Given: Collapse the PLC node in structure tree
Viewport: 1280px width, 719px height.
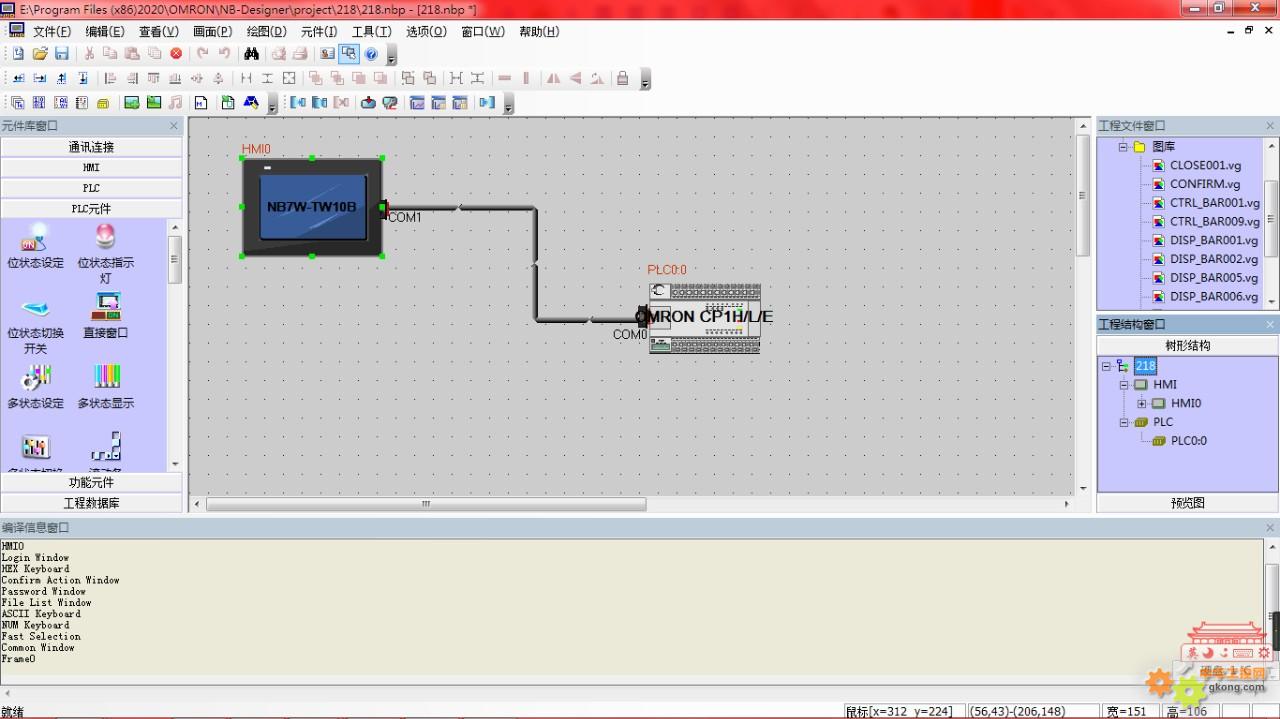Looking at the screenshot, I should tap(1123, 422).
